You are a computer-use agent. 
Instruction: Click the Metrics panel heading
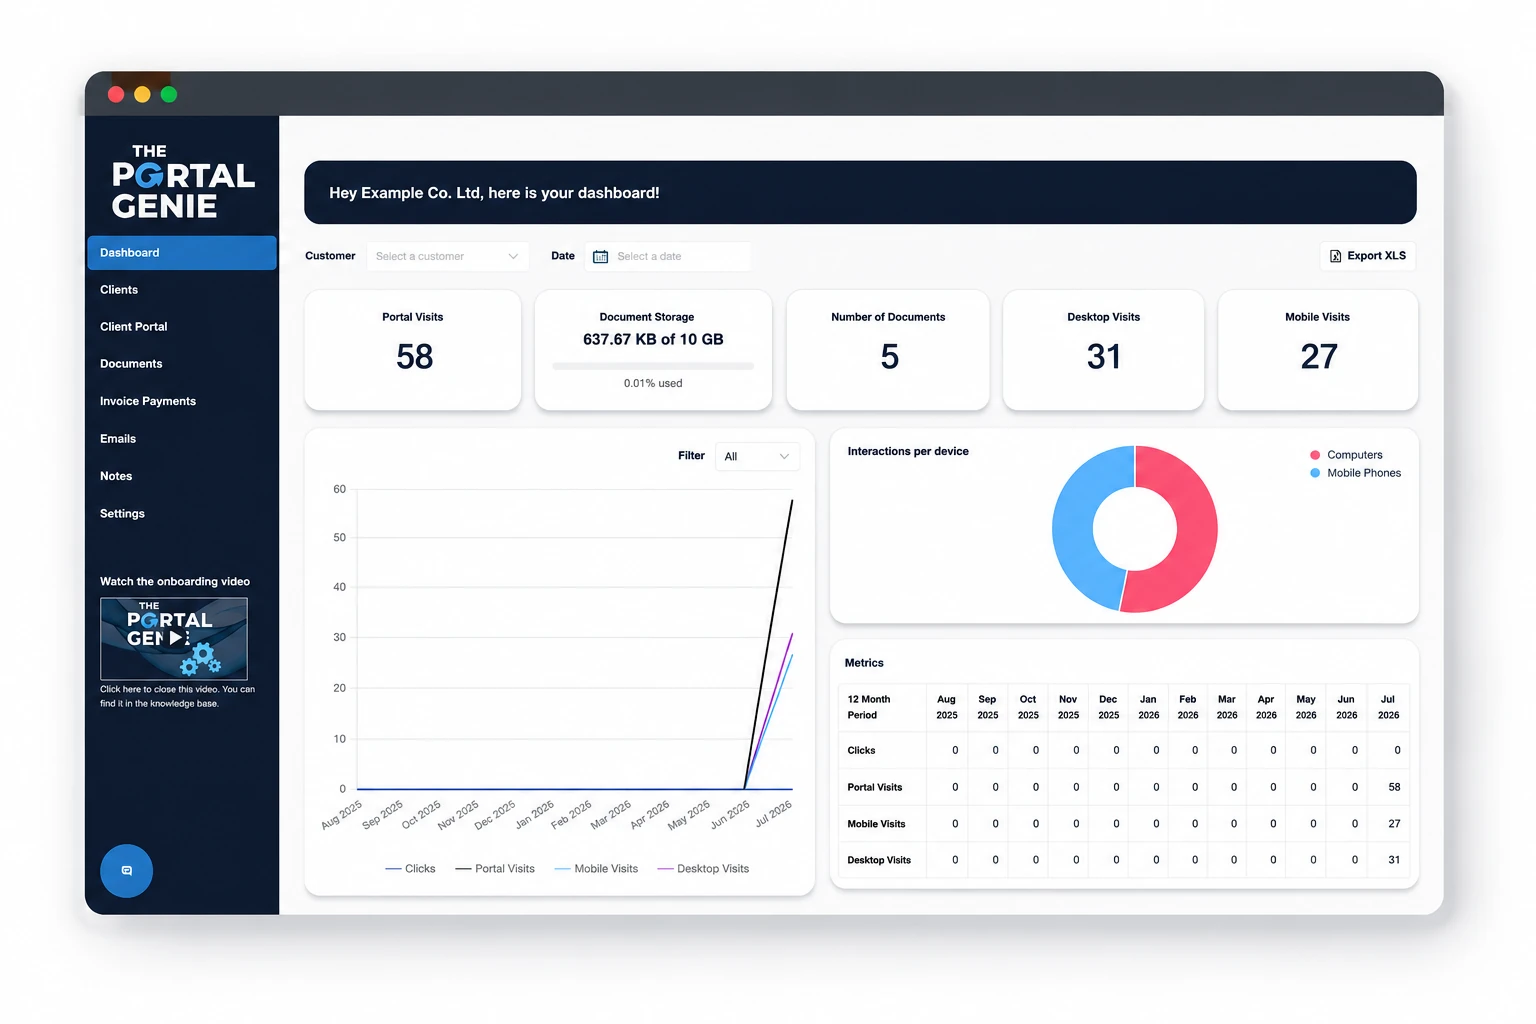(x=864, y=663)
